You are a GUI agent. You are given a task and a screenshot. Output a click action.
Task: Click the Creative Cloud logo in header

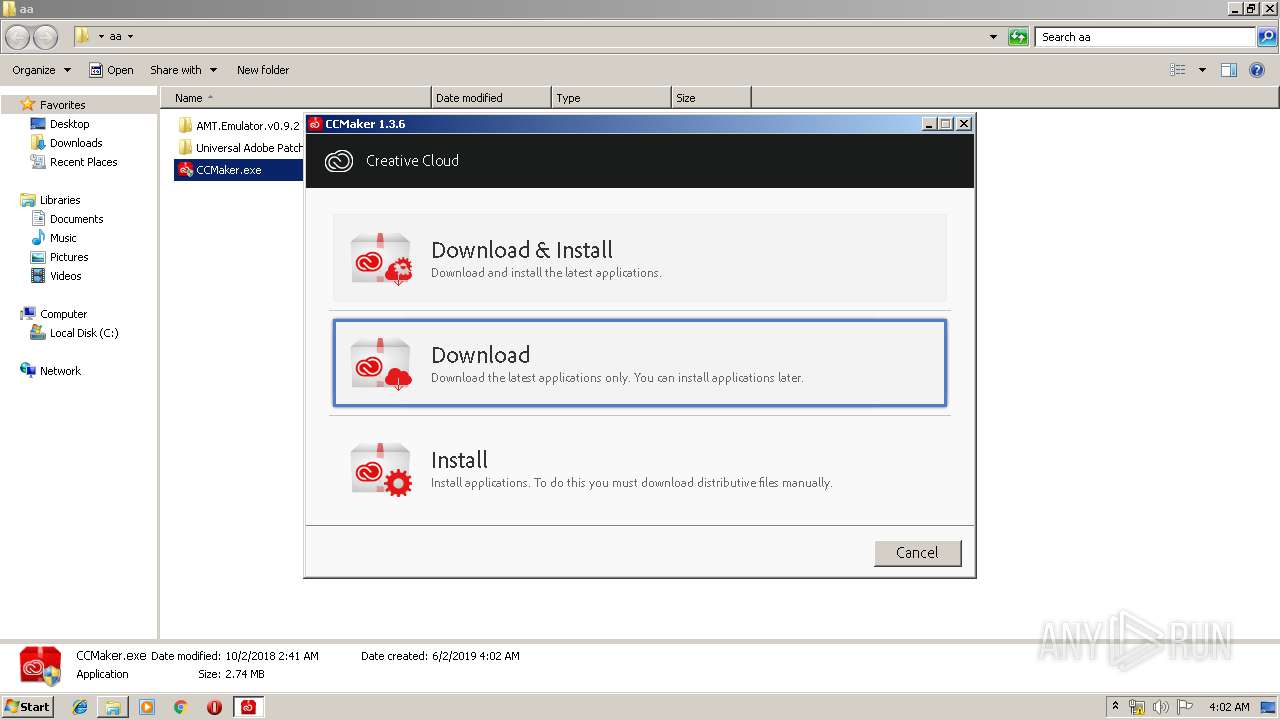[339, 161]
